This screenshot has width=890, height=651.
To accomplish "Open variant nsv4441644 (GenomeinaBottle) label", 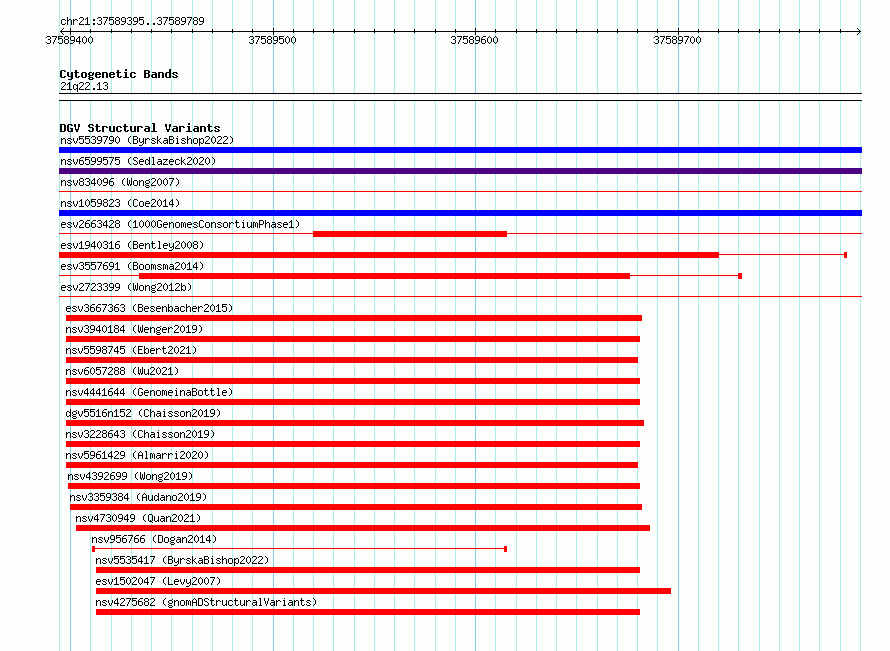I will pyautogui.click(x=149, y=392).
